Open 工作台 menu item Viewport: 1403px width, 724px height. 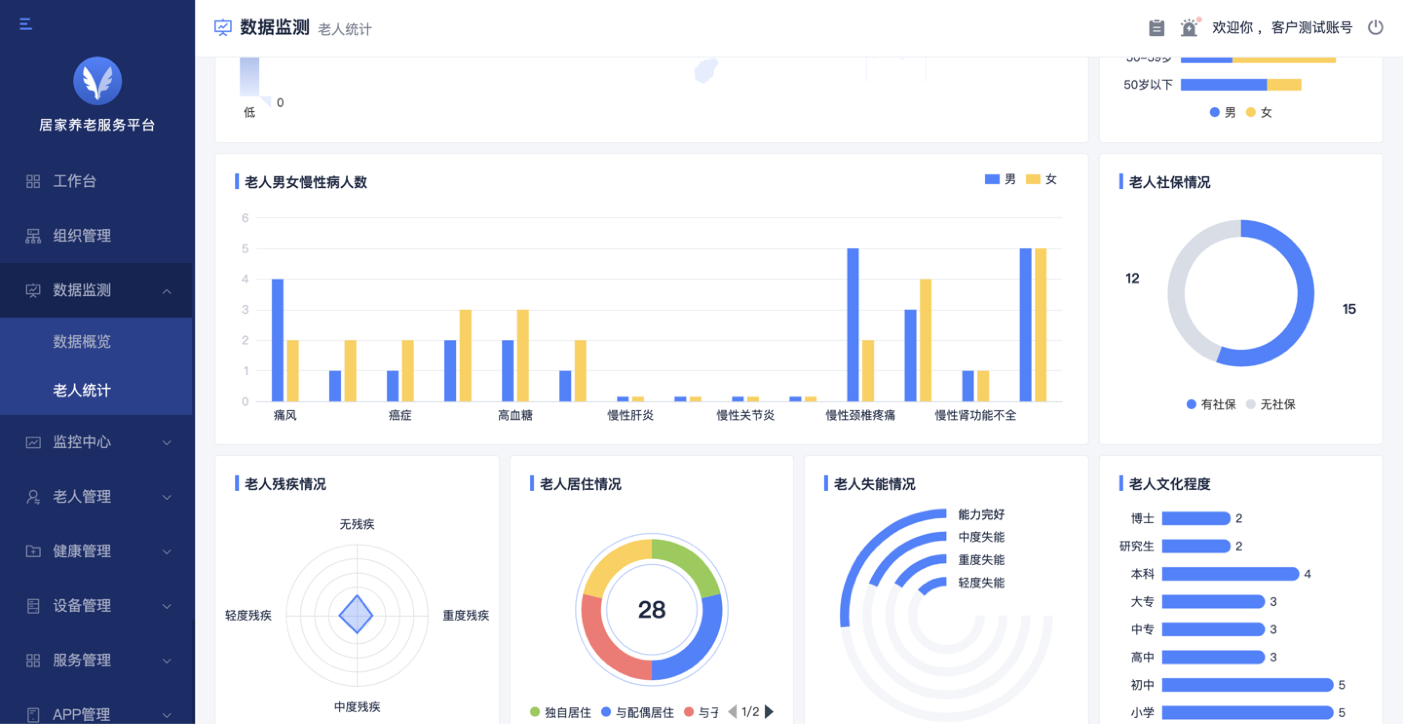pos(97,181)
